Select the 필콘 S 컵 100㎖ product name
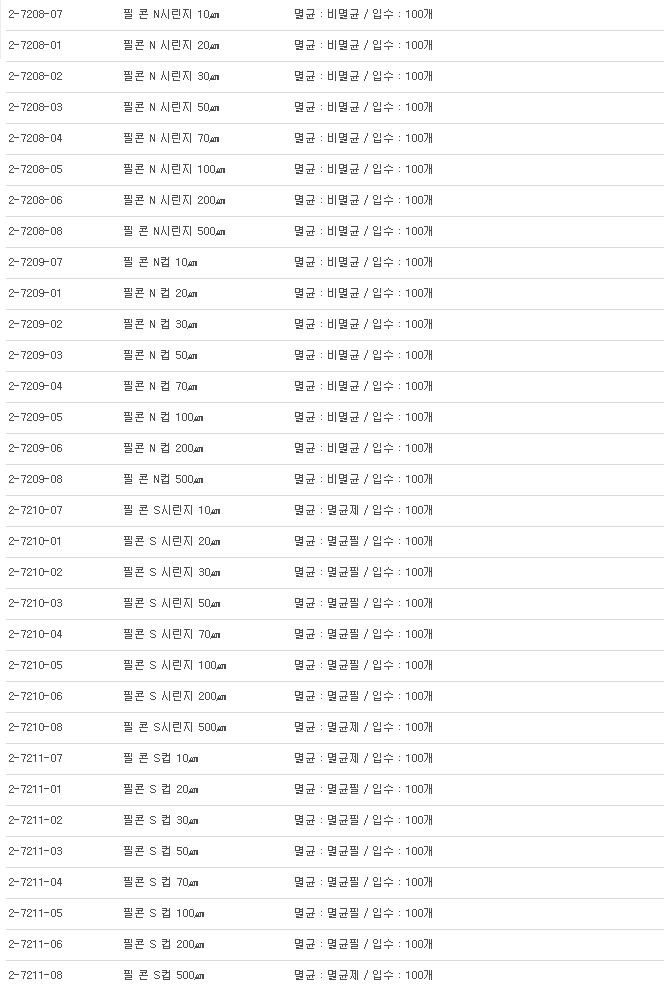The height and width of the screenshot is (987, 664). click(163, 914)
